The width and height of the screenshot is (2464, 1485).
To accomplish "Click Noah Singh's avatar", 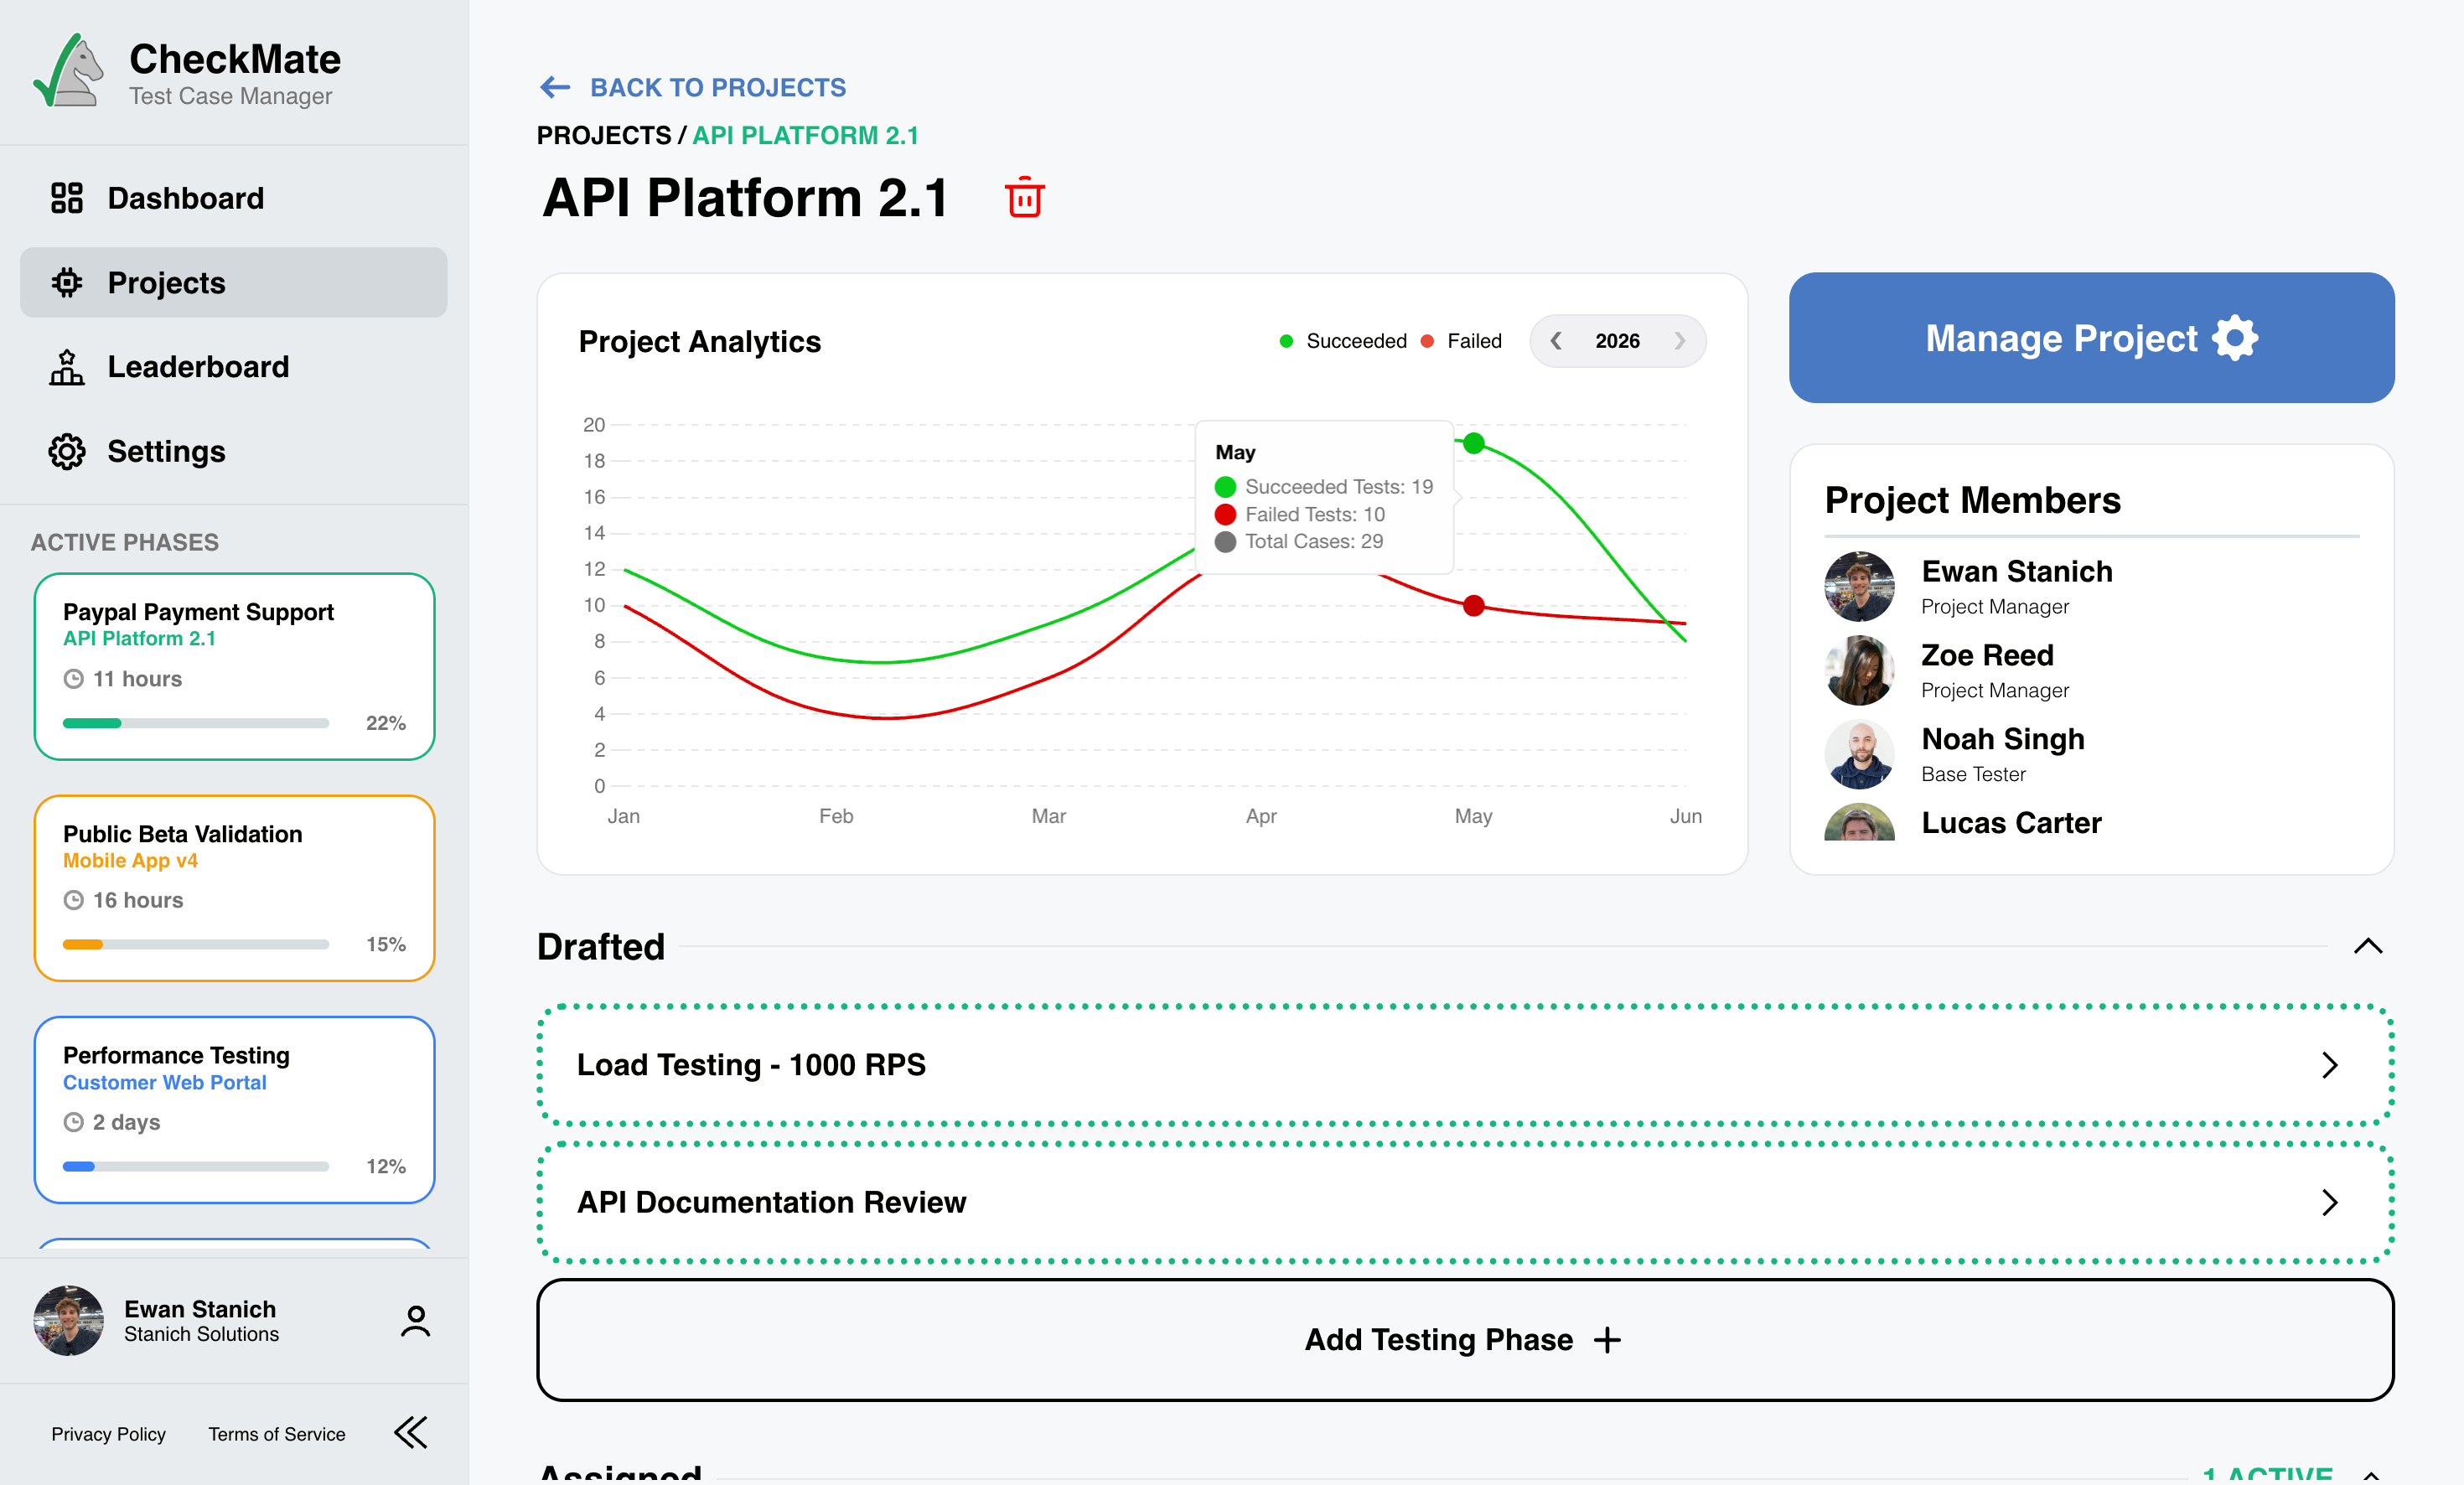I will coord(1859,755).
